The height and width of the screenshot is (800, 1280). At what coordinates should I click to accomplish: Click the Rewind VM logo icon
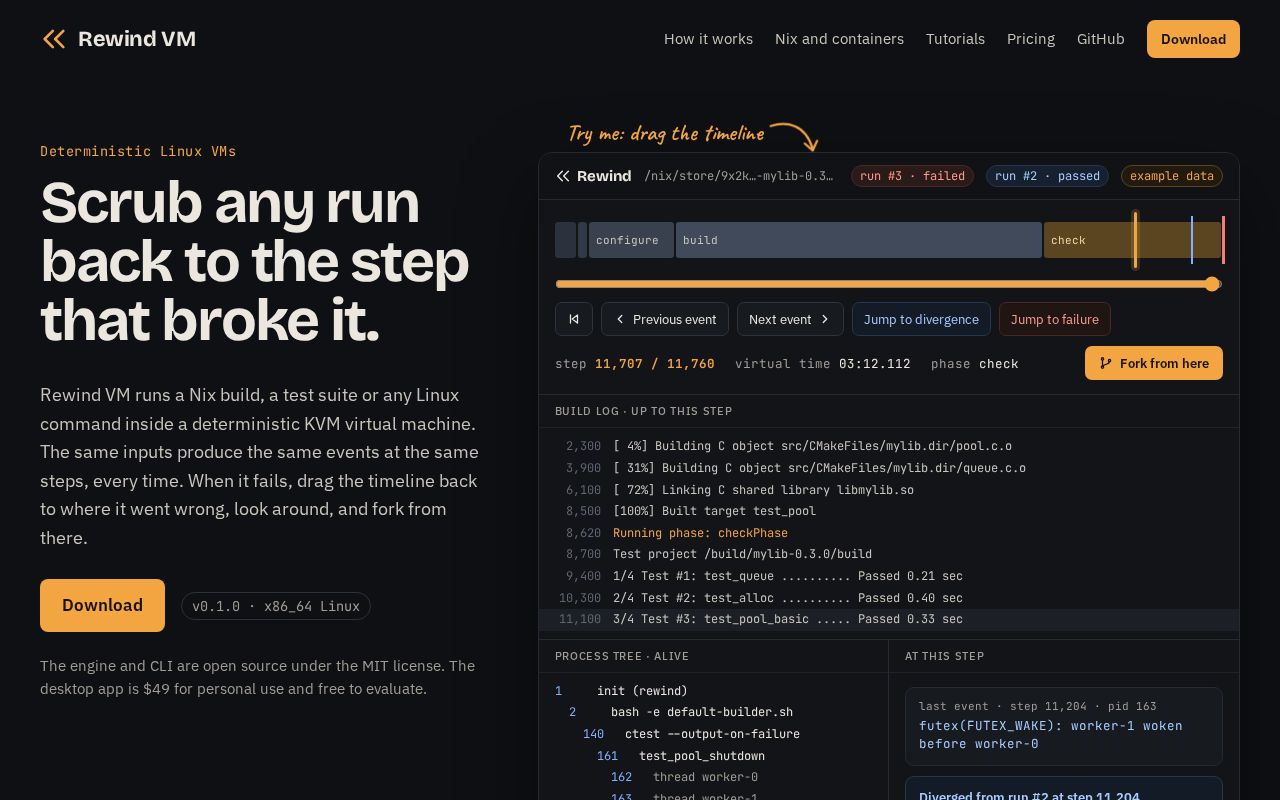54,39
